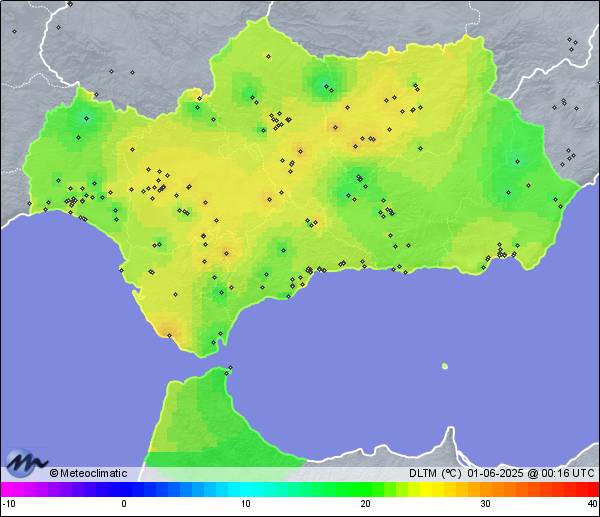
Task: Click the DLTM (ºC) label
Action: pos(435,473)
